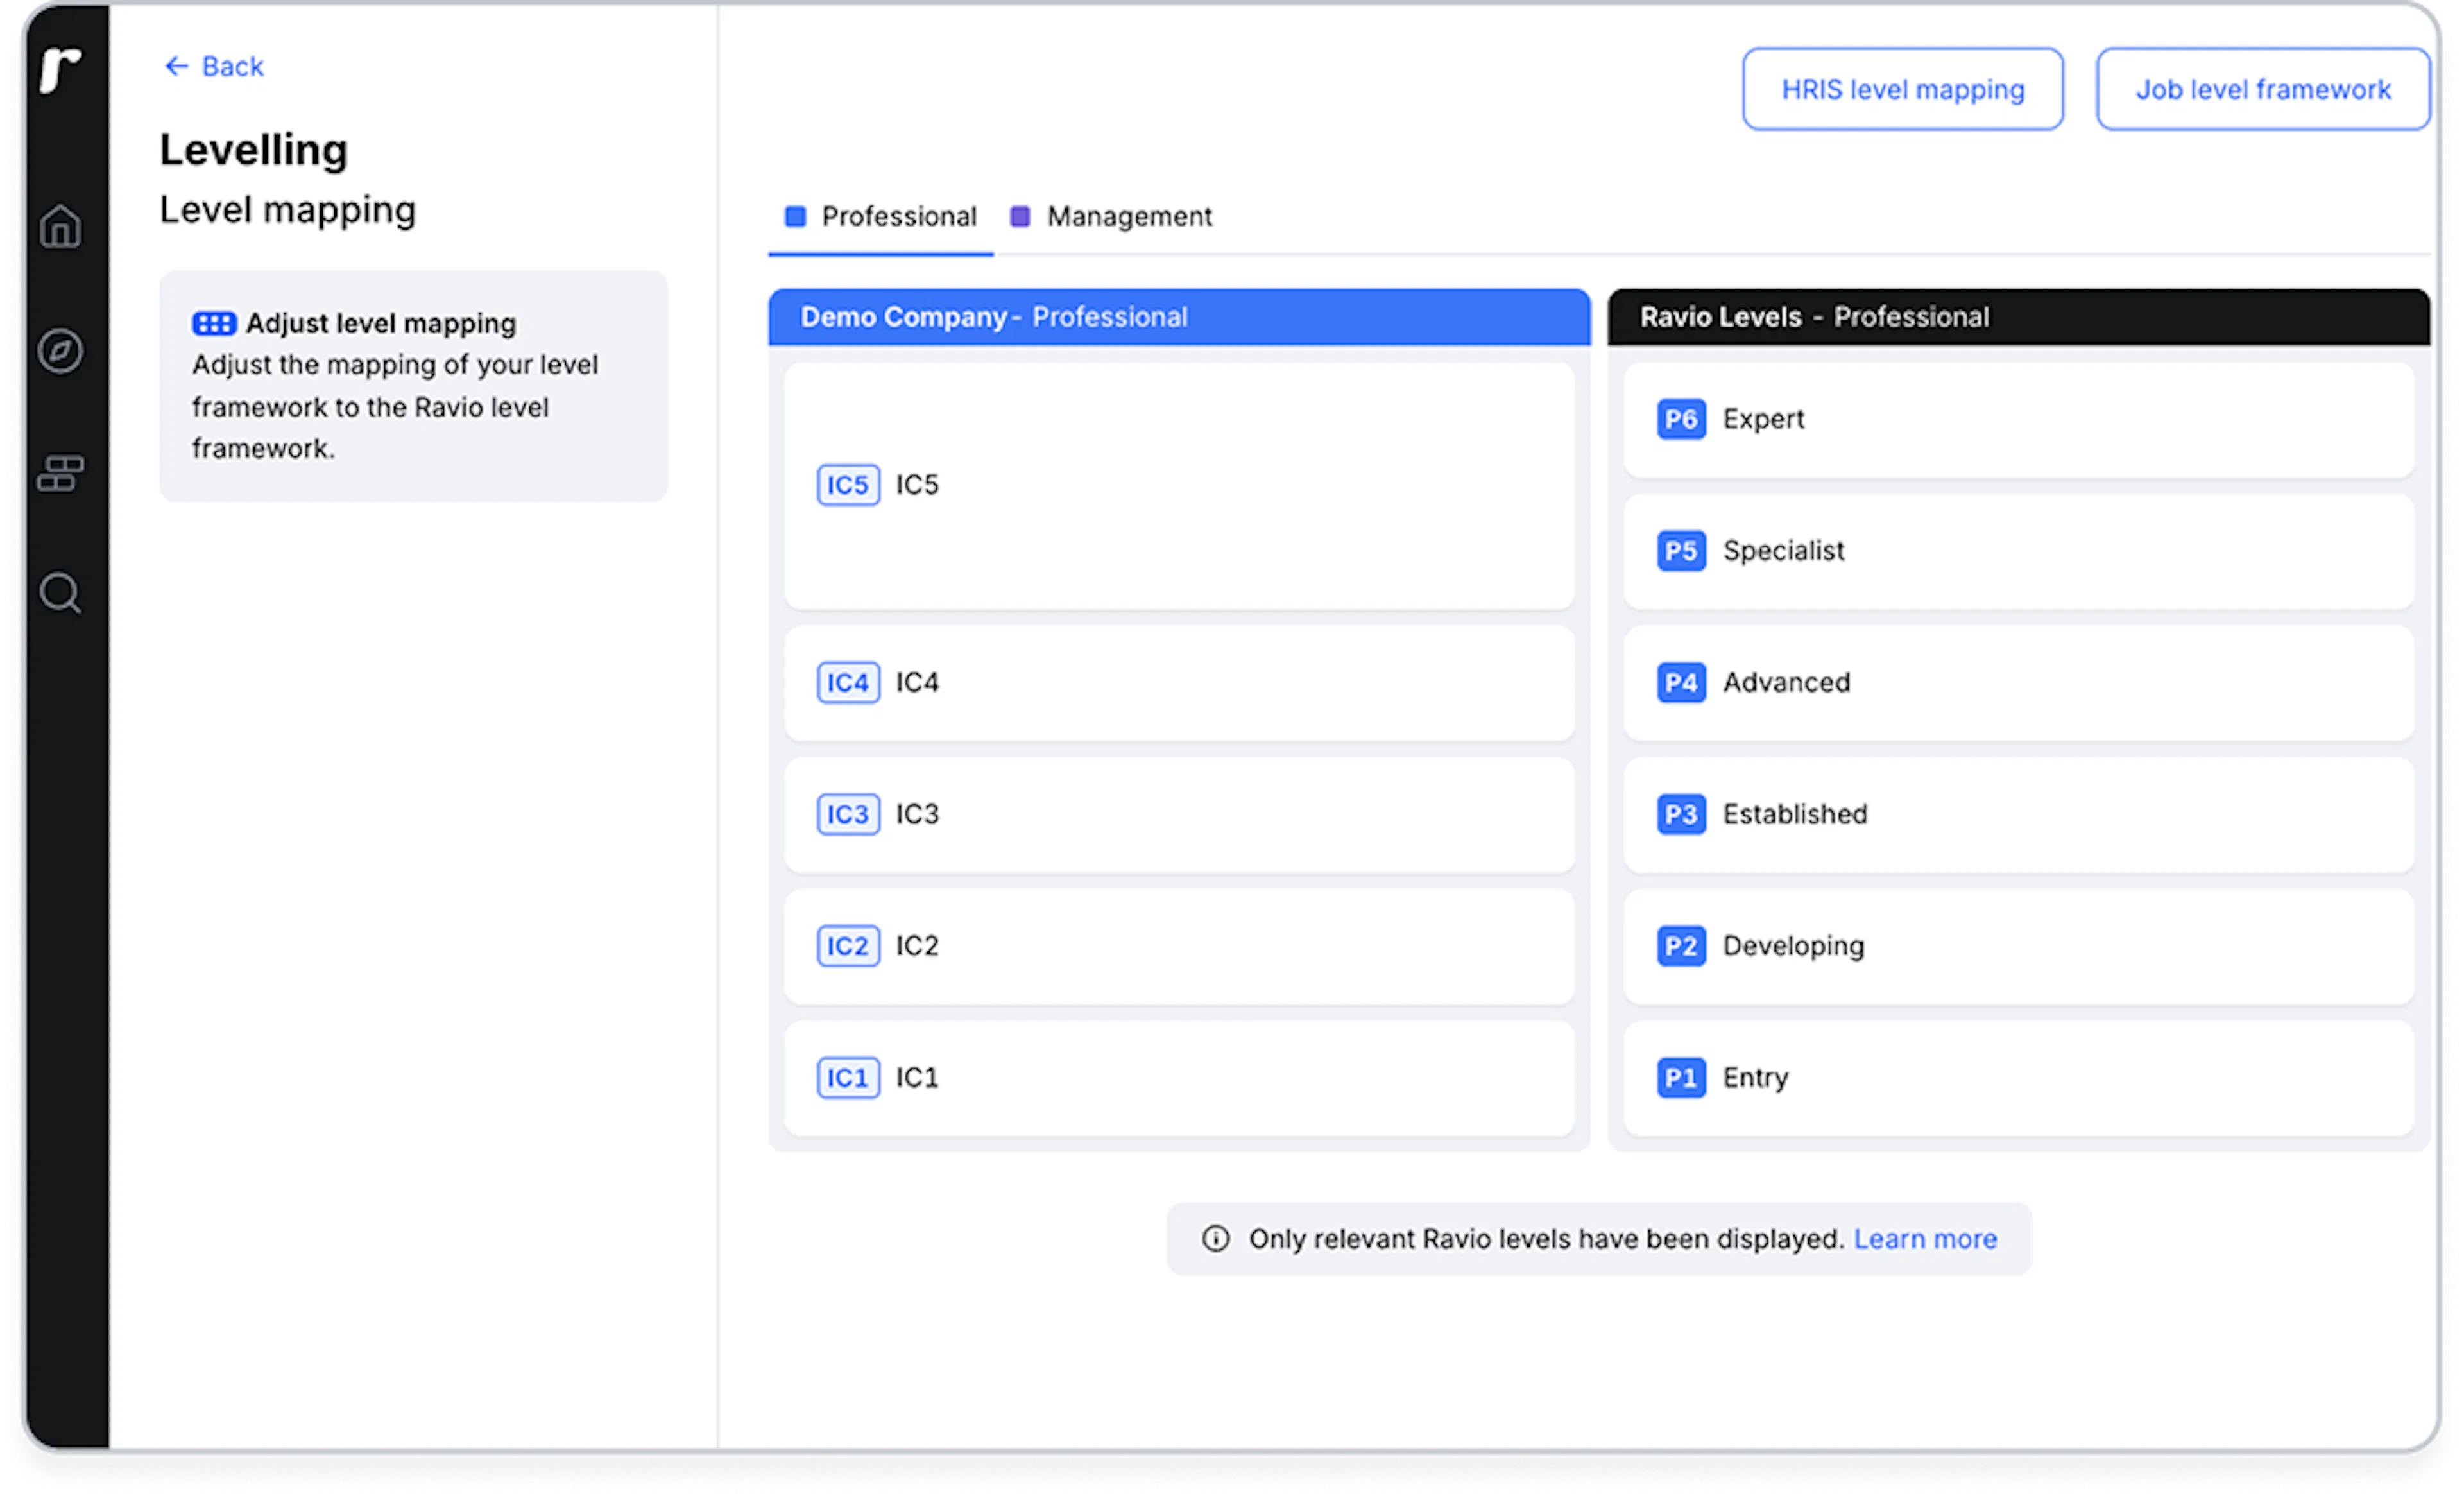Select the 'Developing' level text
This screenshot has height=1498, width=2464.
(1793, 946)
